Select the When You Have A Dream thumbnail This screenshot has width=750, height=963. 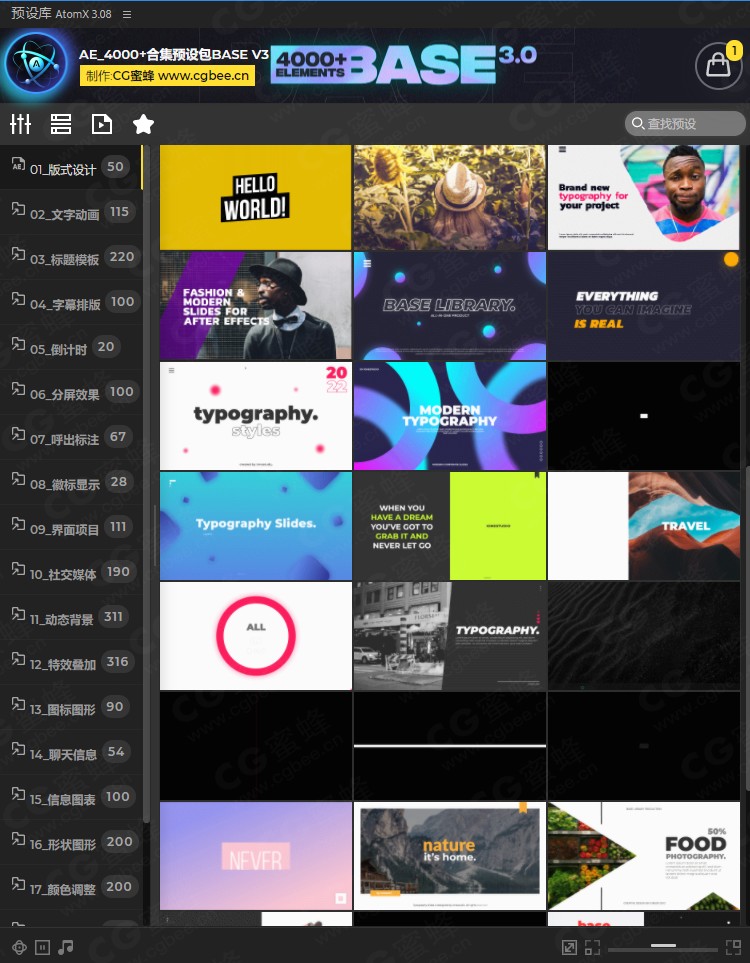tap(450, 526)
